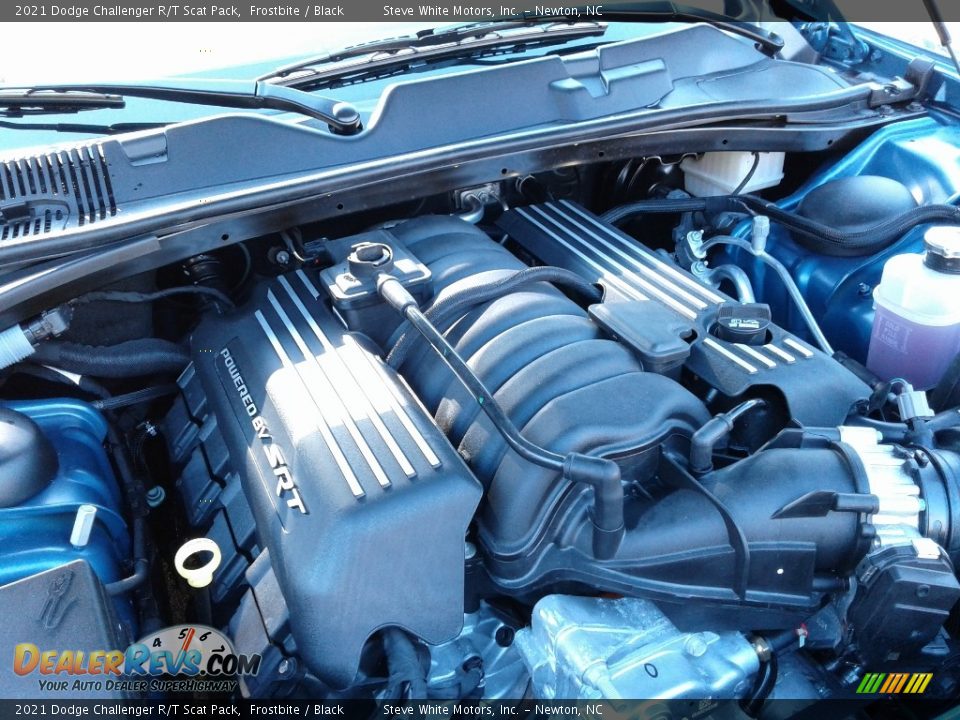Click the top caption '2021 Dodge Challenger R/T Scat Pack'
This screenshot has width=960, height=720.
pyautogui.click(x=127, y=10)
